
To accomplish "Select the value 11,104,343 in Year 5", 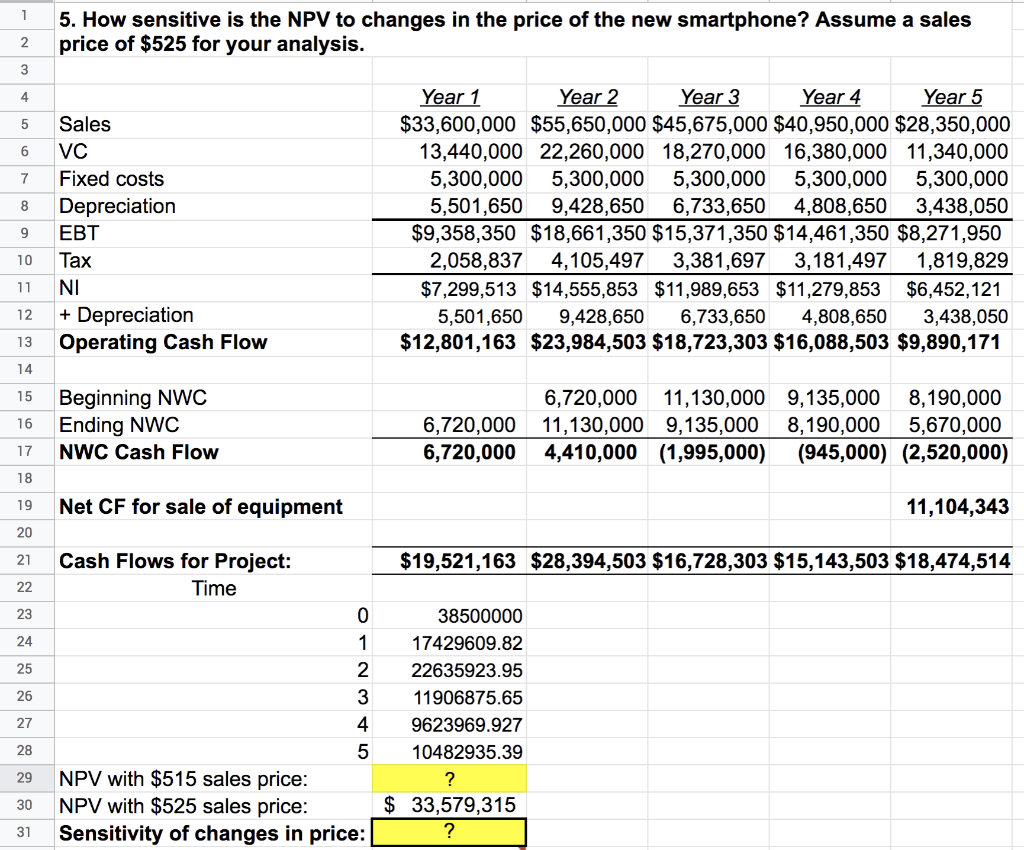I will (950, 506).
